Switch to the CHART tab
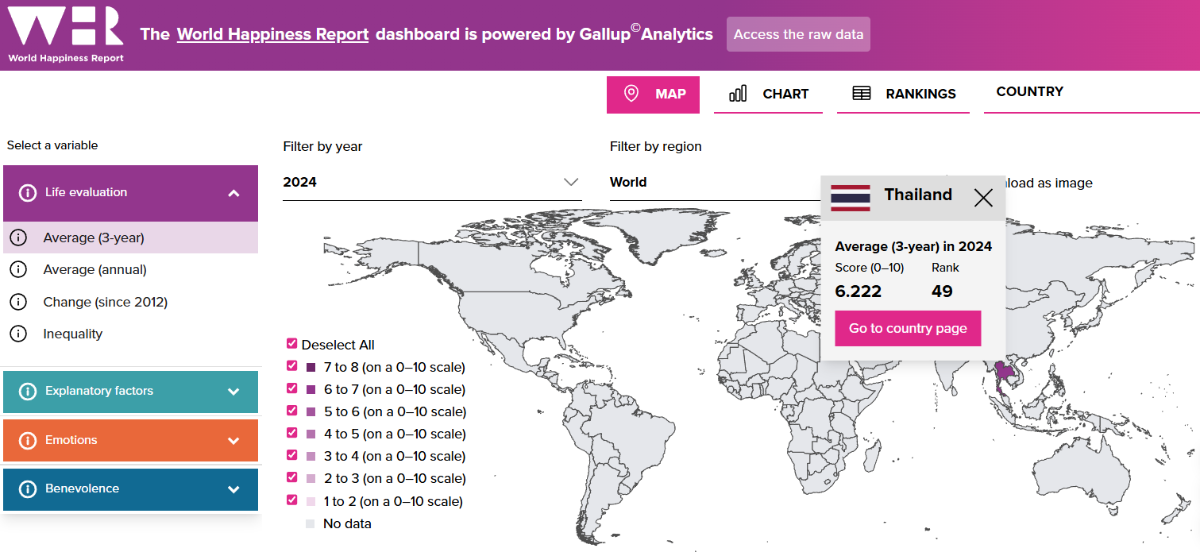1200x556 pixels. 768,94
